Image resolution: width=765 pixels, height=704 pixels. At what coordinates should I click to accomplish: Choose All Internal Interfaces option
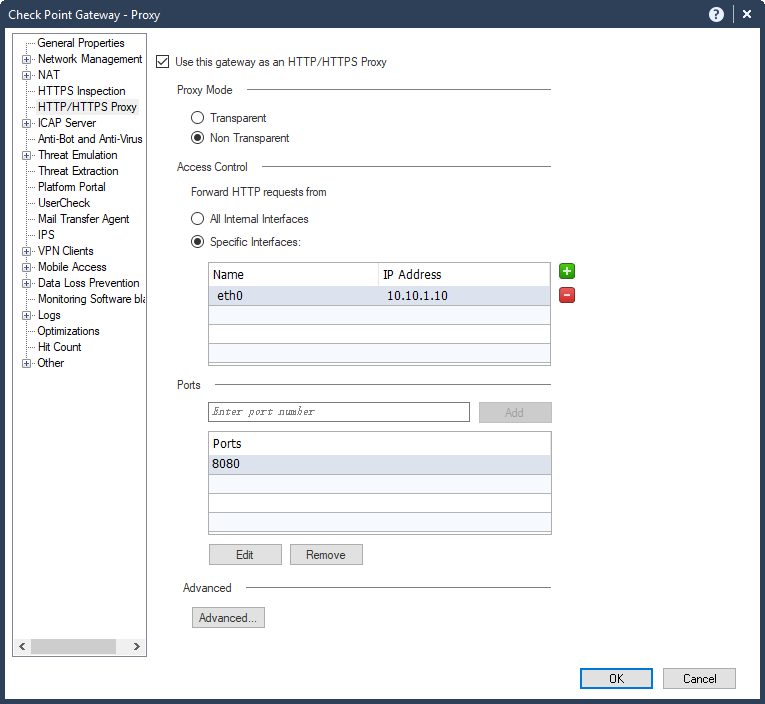[x=197, y=219]
